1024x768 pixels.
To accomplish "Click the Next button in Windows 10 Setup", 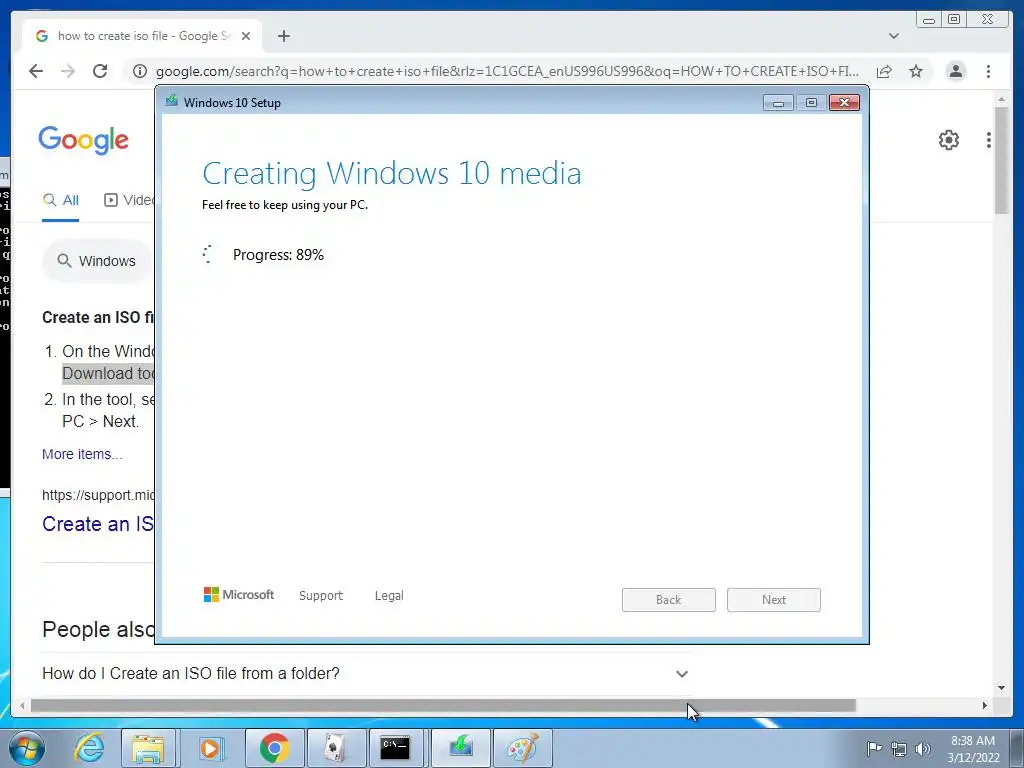I will (774, 600).
